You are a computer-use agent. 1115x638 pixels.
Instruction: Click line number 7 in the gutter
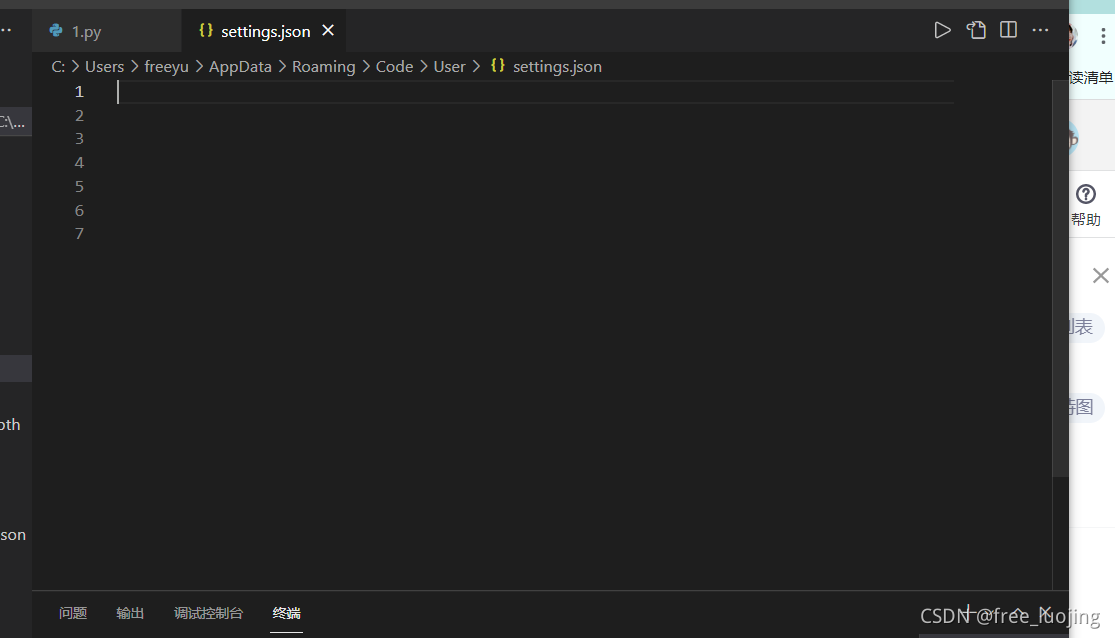[x=80, y=234]
